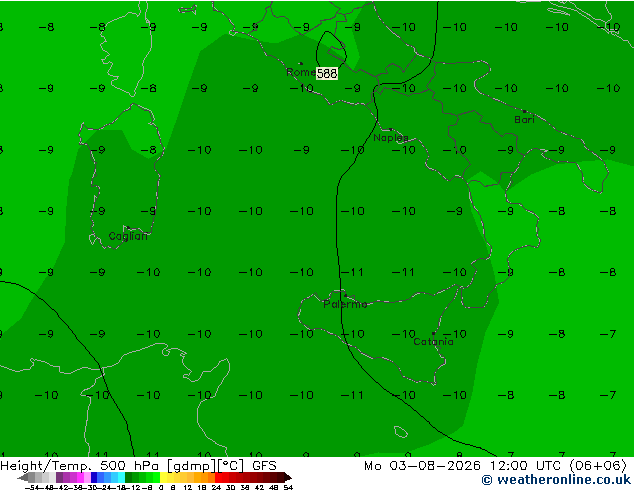Click the Naples city label
Image resolution: width=634 pixels, height=490 pixels.
pyautogui.click(x=391, y=138)
